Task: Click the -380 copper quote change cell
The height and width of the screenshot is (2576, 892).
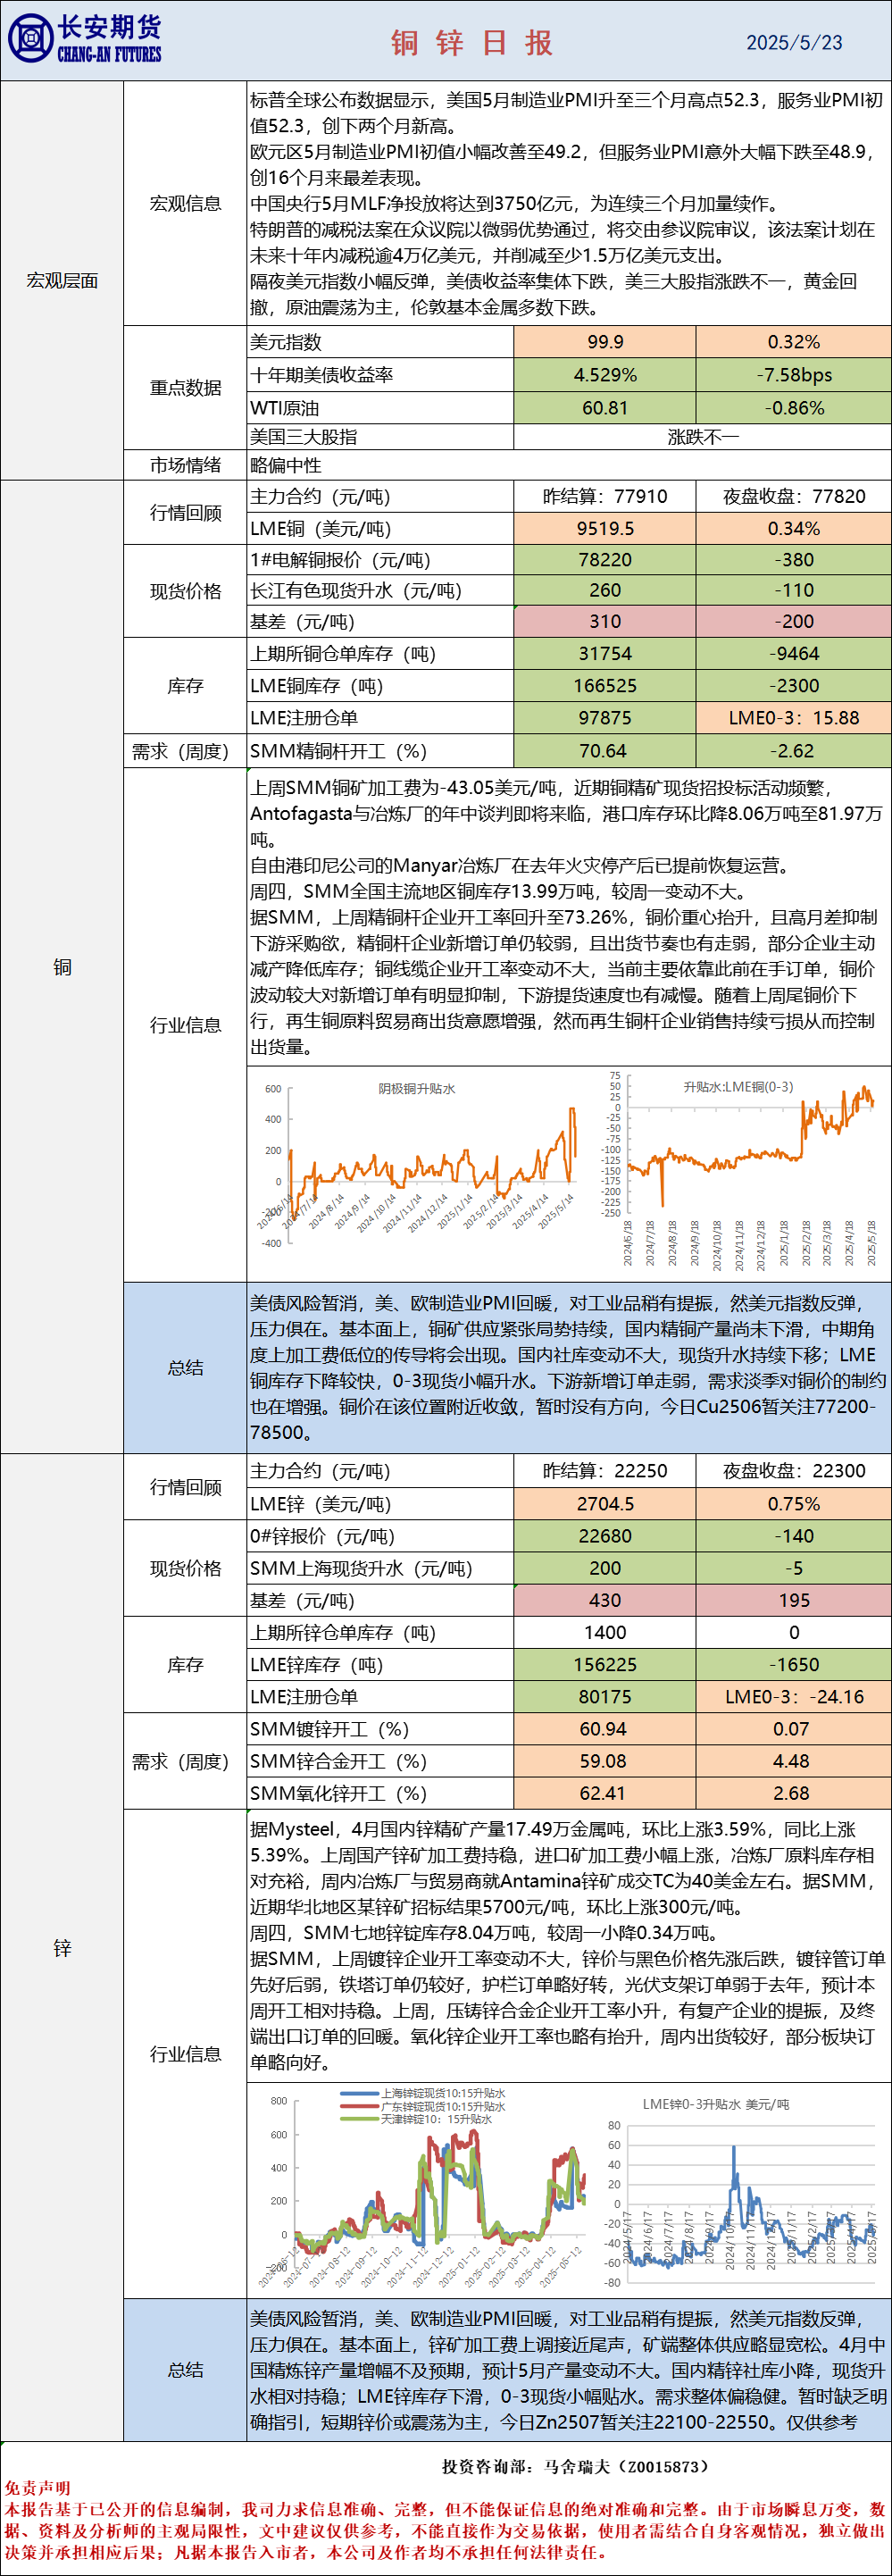Action: (794, 560)
